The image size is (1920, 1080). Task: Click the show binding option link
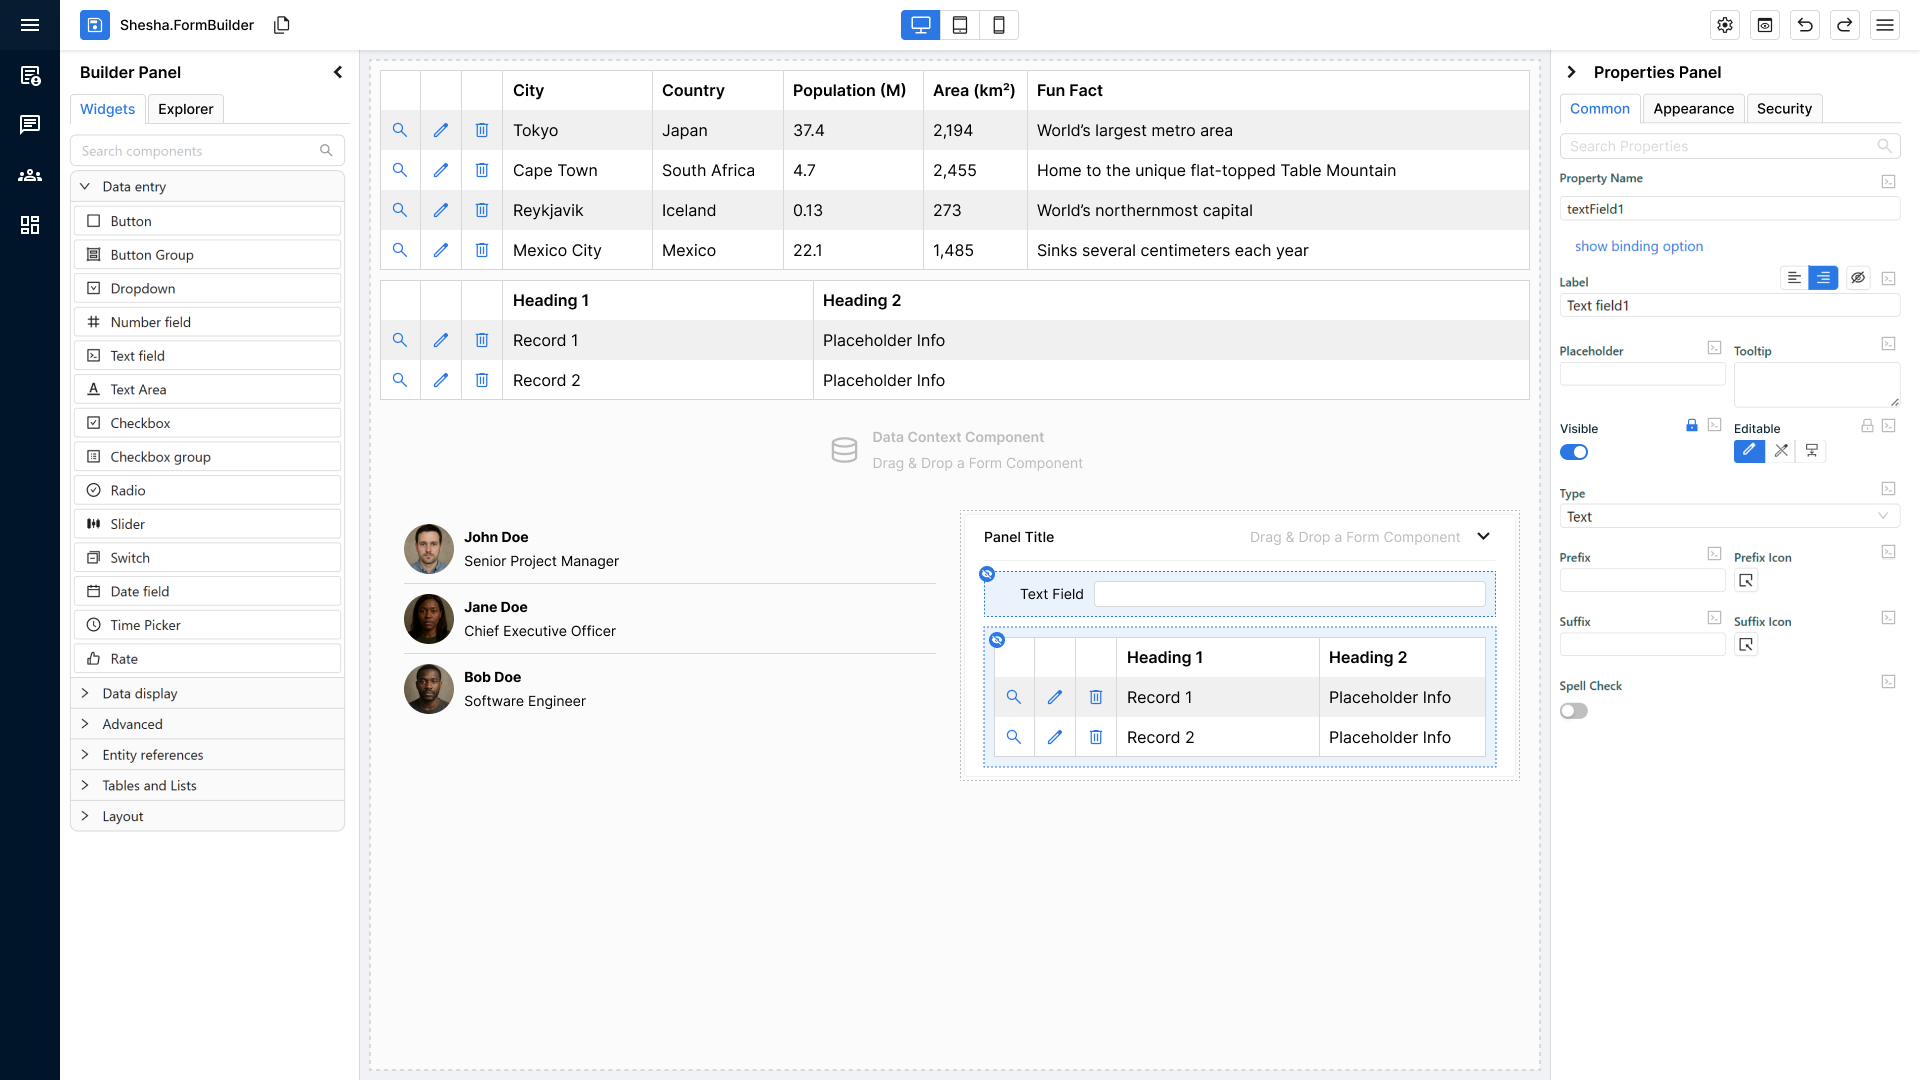1639,246
